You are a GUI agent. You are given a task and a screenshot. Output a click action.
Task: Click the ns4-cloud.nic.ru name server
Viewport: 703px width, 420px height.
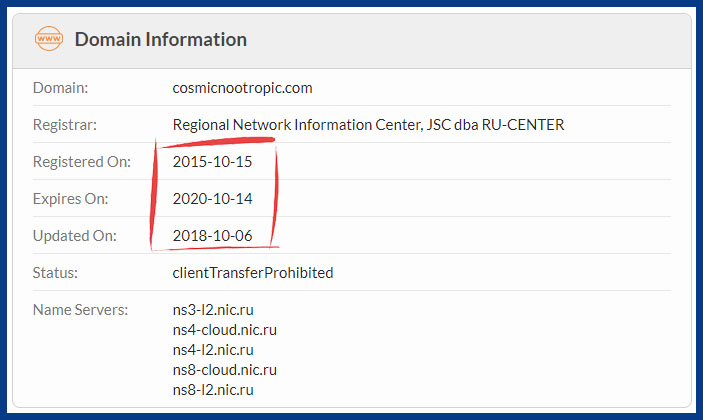[x=225, y=330]
